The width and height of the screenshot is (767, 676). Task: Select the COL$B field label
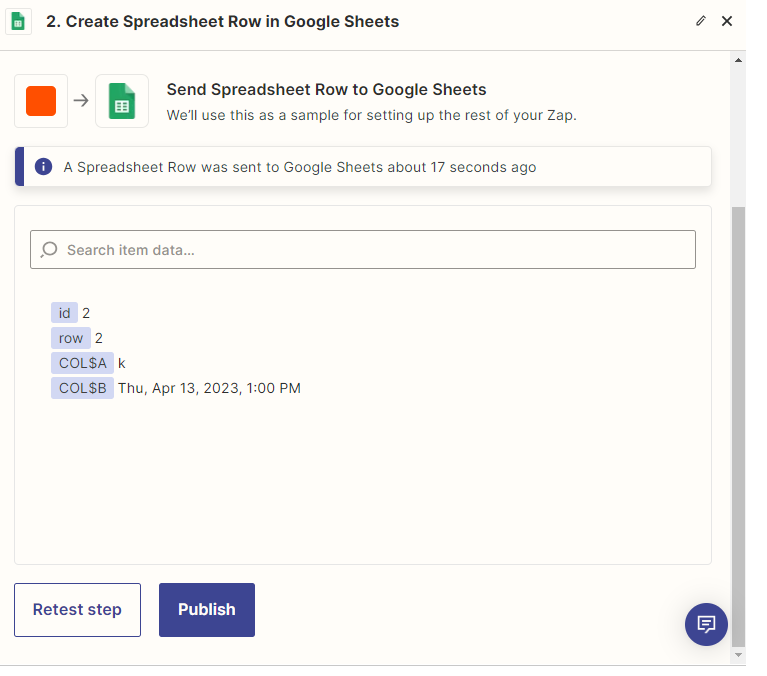coord(82,388)
